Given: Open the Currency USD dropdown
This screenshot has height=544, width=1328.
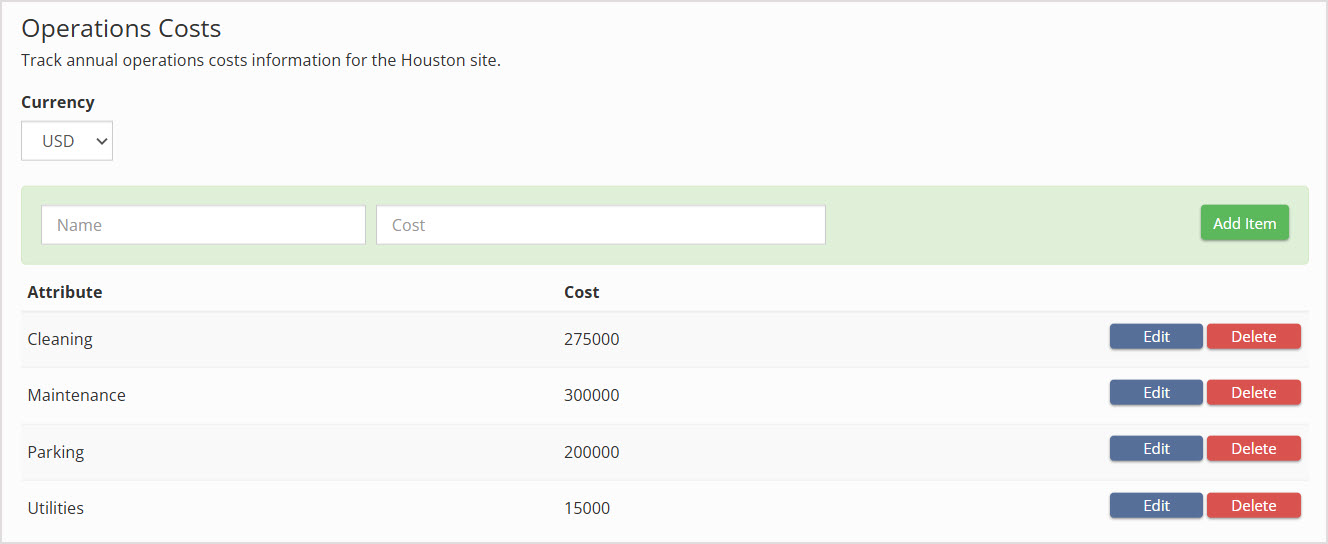Looking at the screenshot, I should click(67, 141).
